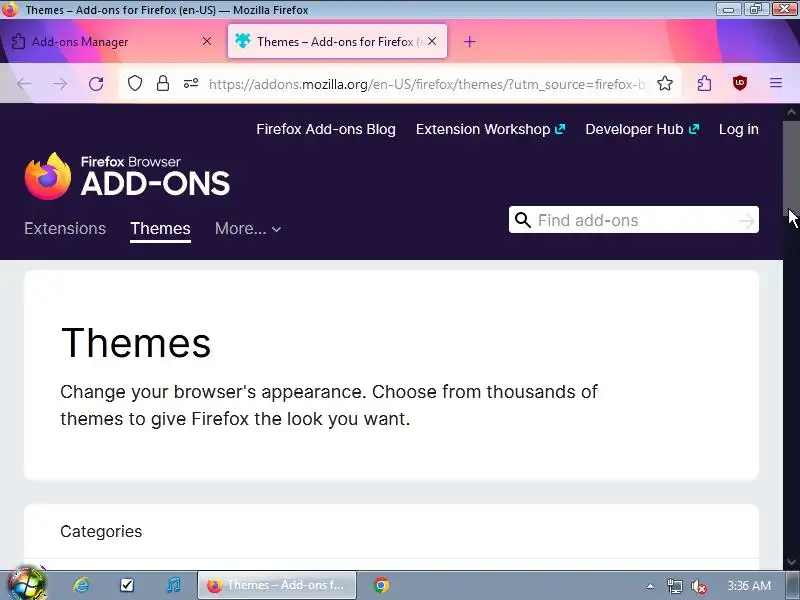Viewport: 800px width, 600px height.
Task: Click the page scrollbar up arrow
Action: pyautogui.click(x=791, y=111)
